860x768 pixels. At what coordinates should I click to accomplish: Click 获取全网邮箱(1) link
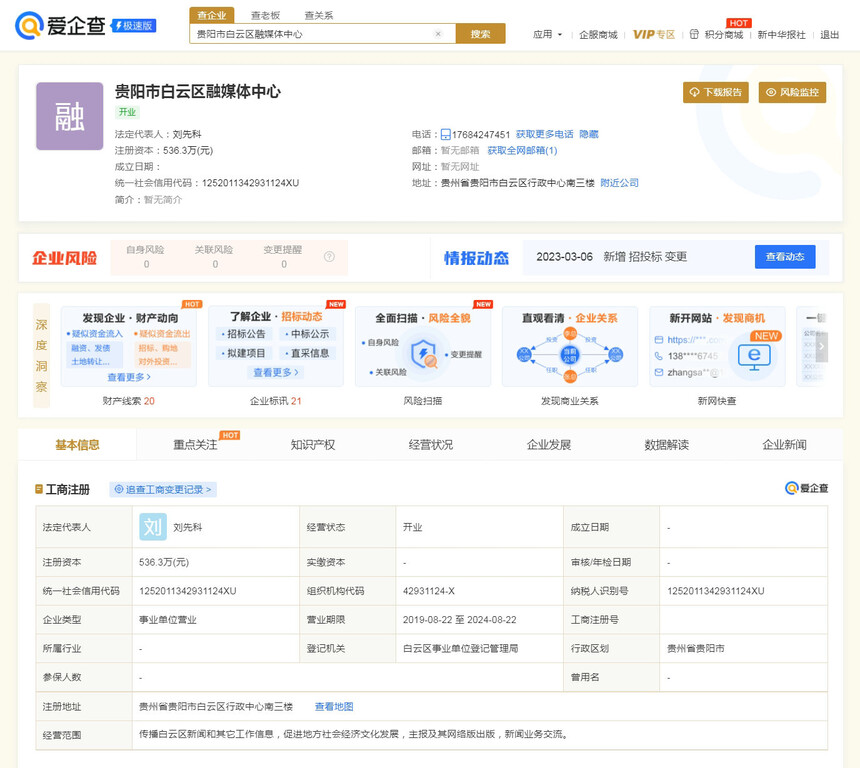tap(522, 150)
